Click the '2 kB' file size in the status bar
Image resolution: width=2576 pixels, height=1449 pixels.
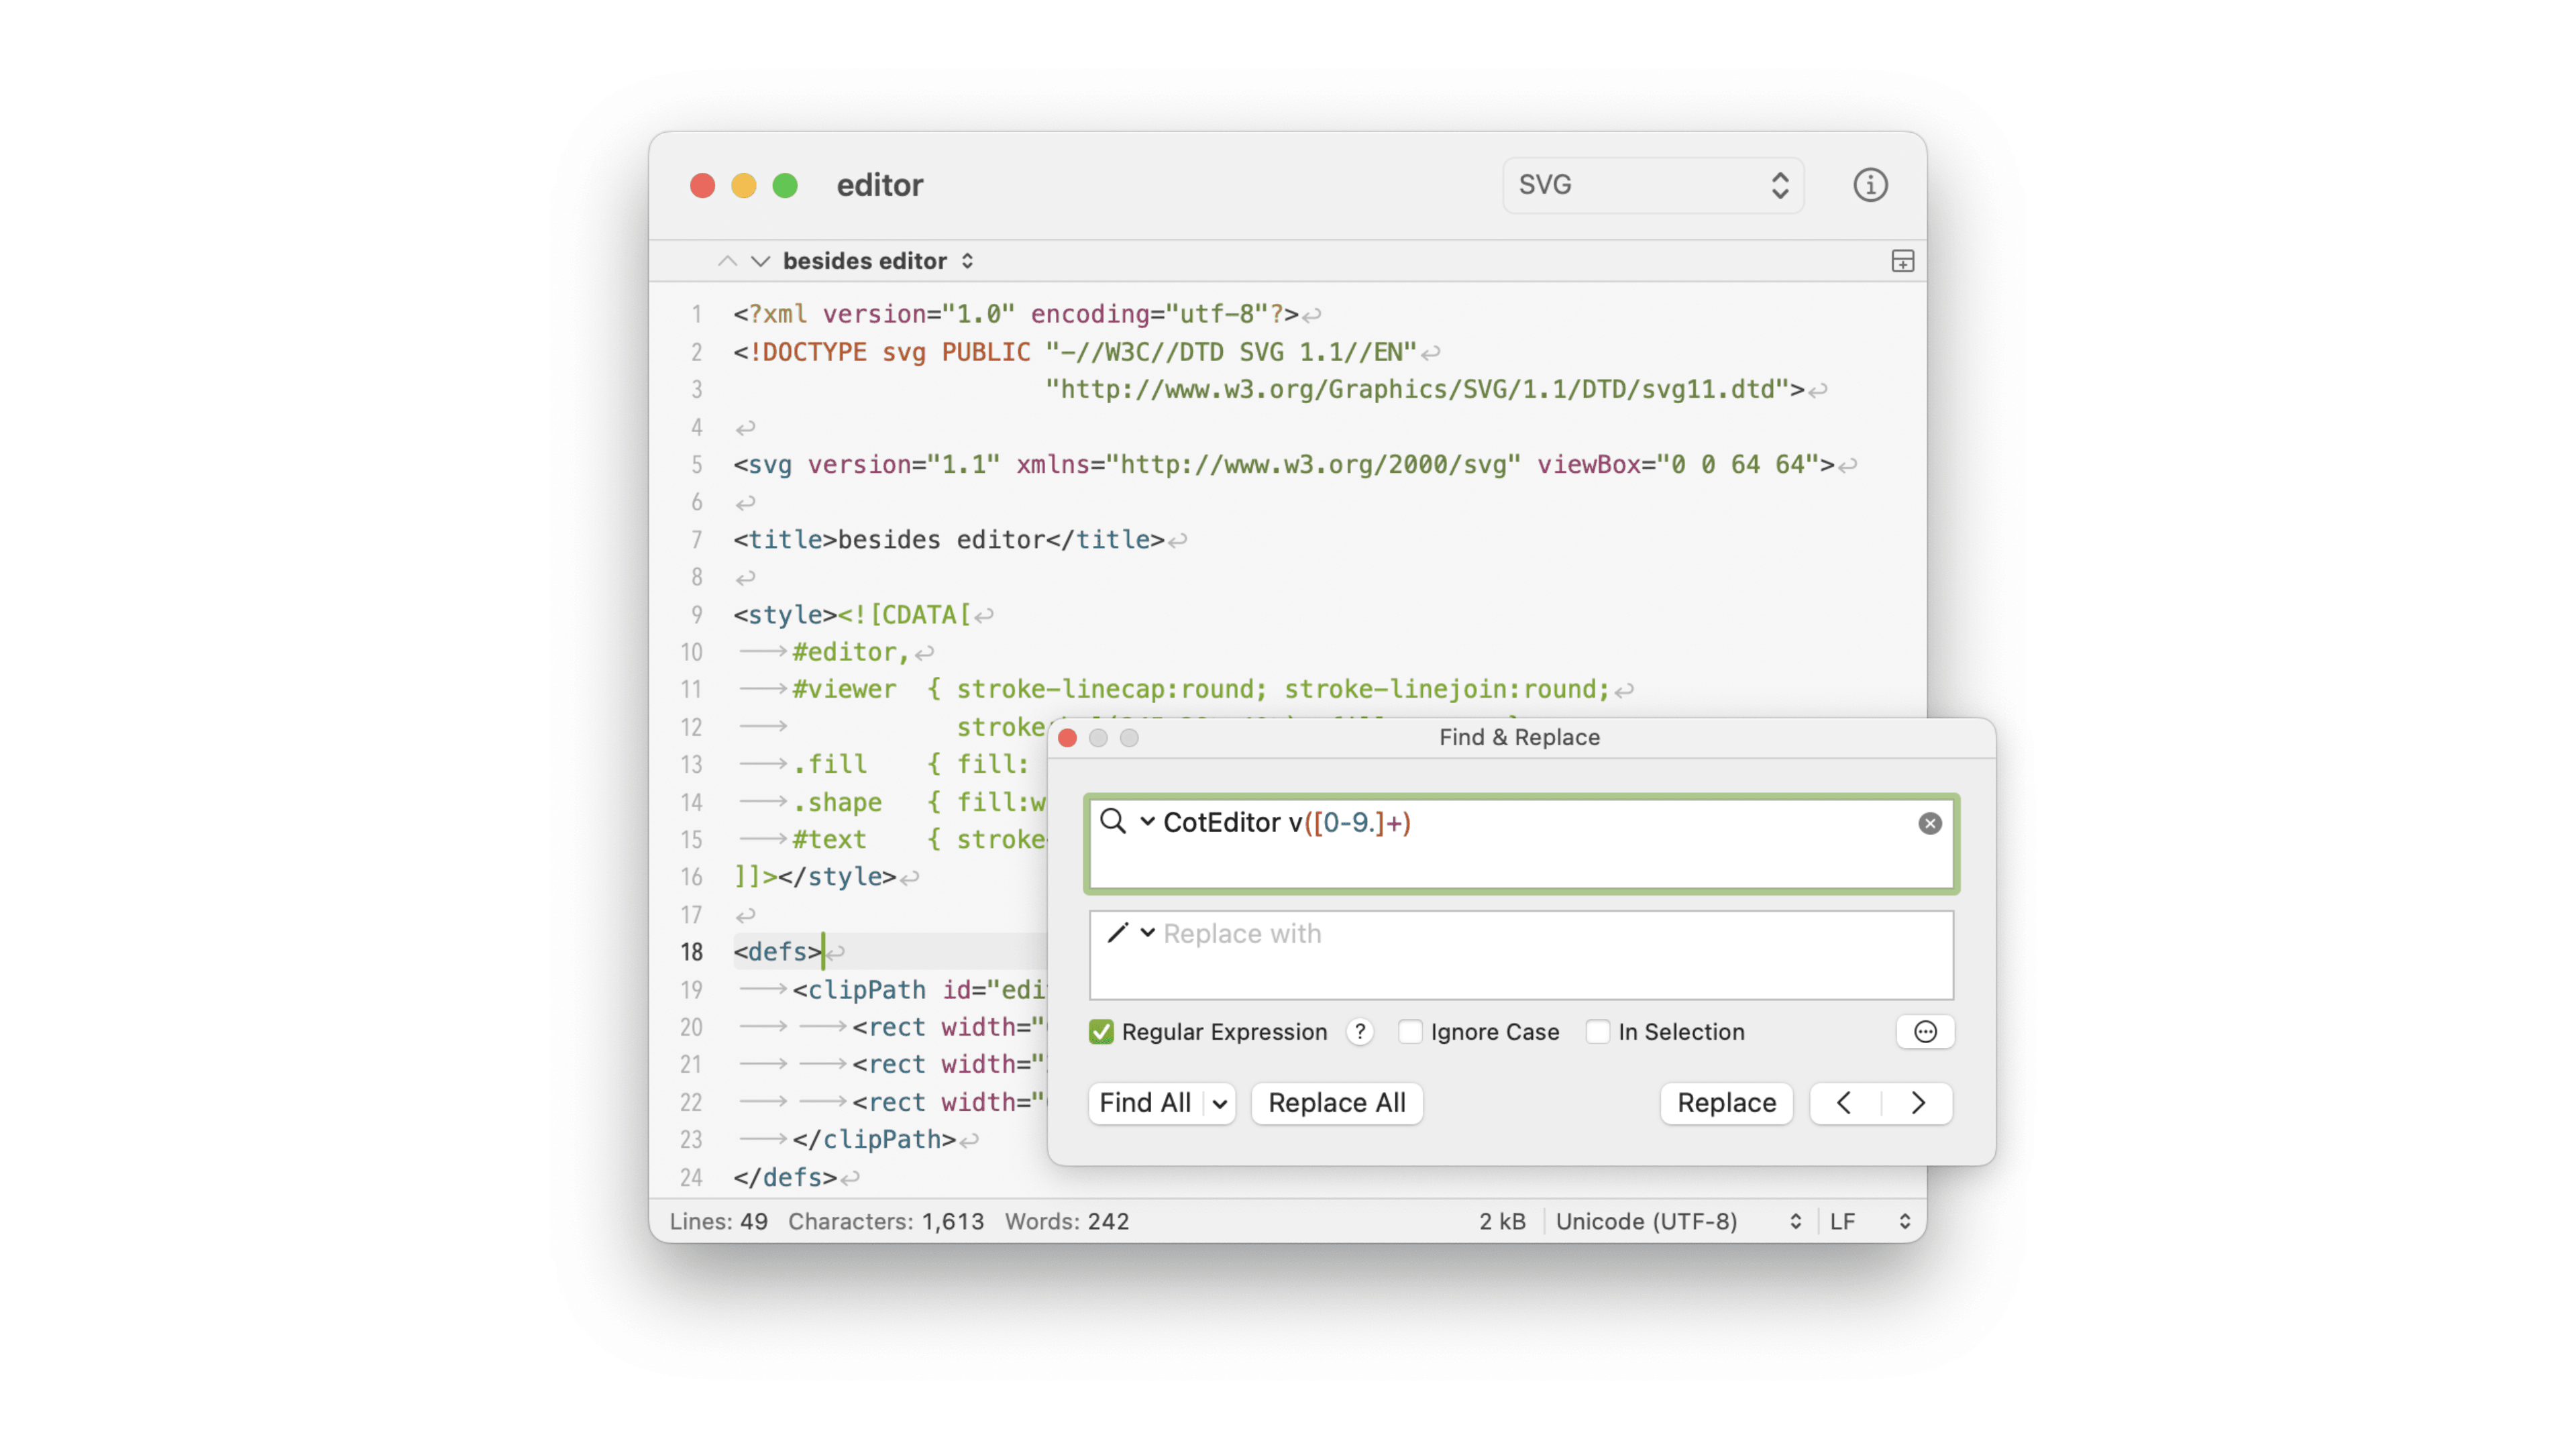click(1502, 1221)
